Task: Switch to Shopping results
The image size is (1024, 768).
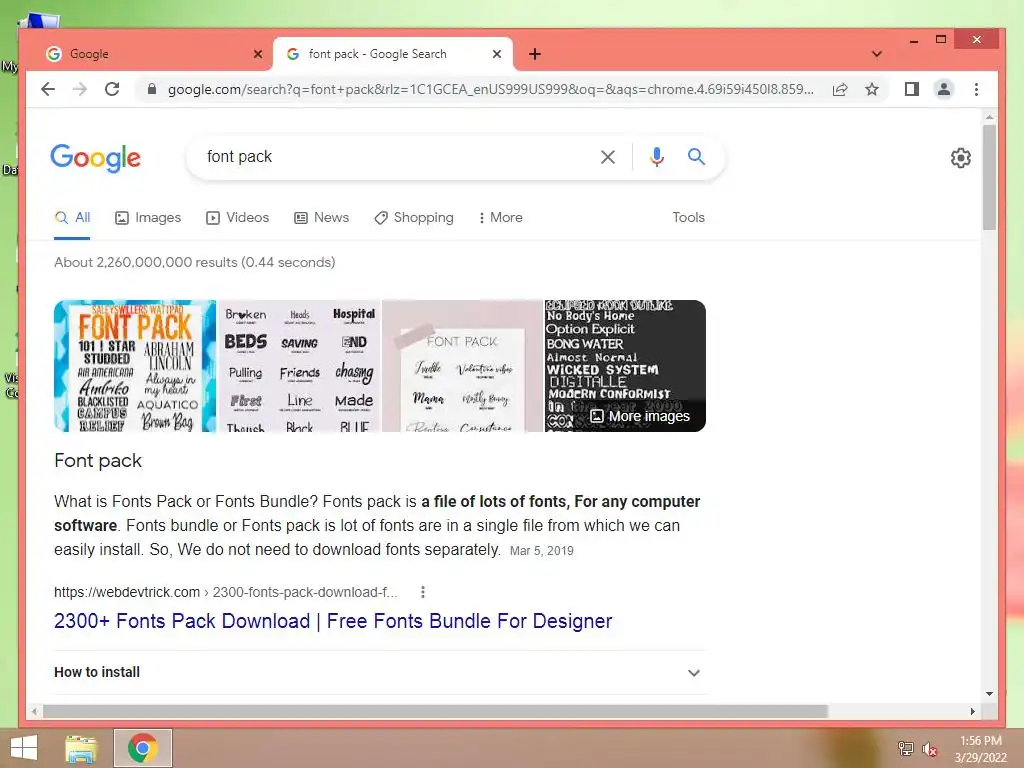Action: [x=413, y=217]
